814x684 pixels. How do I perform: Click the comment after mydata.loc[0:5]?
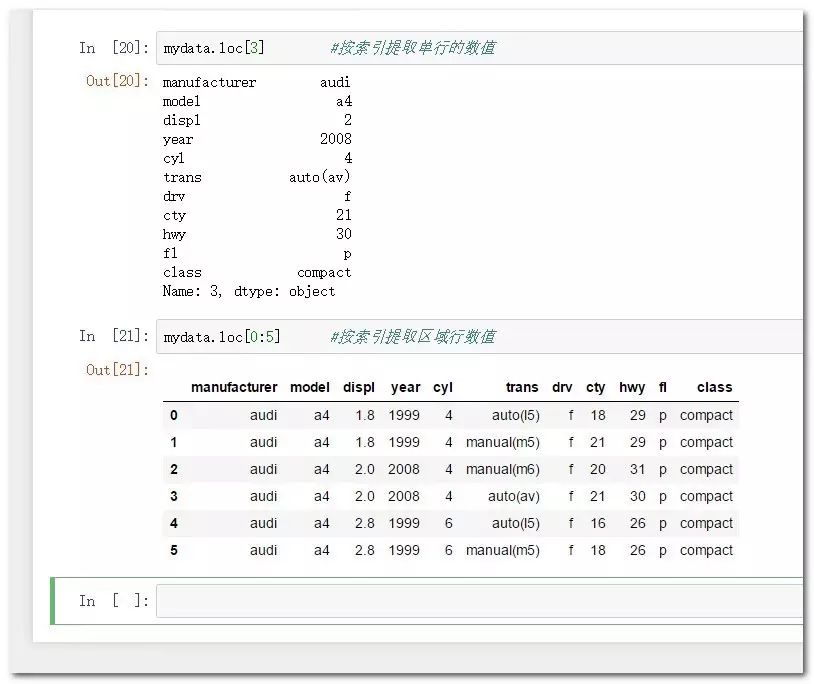pos(413,336)
